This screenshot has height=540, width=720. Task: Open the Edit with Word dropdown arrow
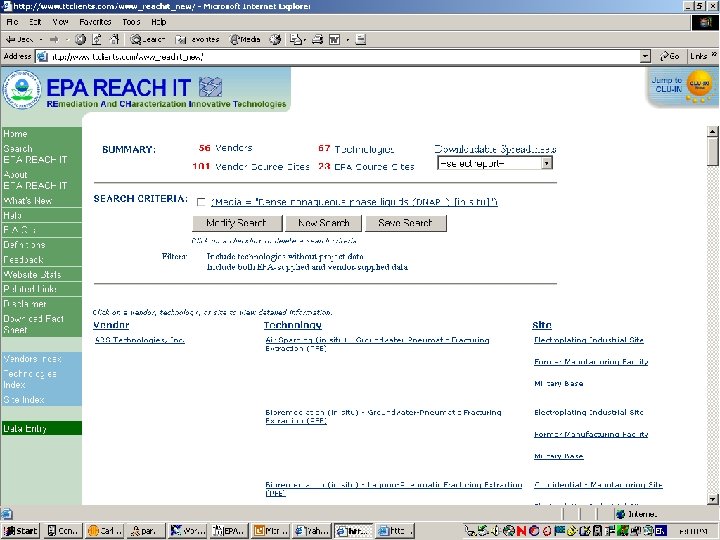[348, 39]
